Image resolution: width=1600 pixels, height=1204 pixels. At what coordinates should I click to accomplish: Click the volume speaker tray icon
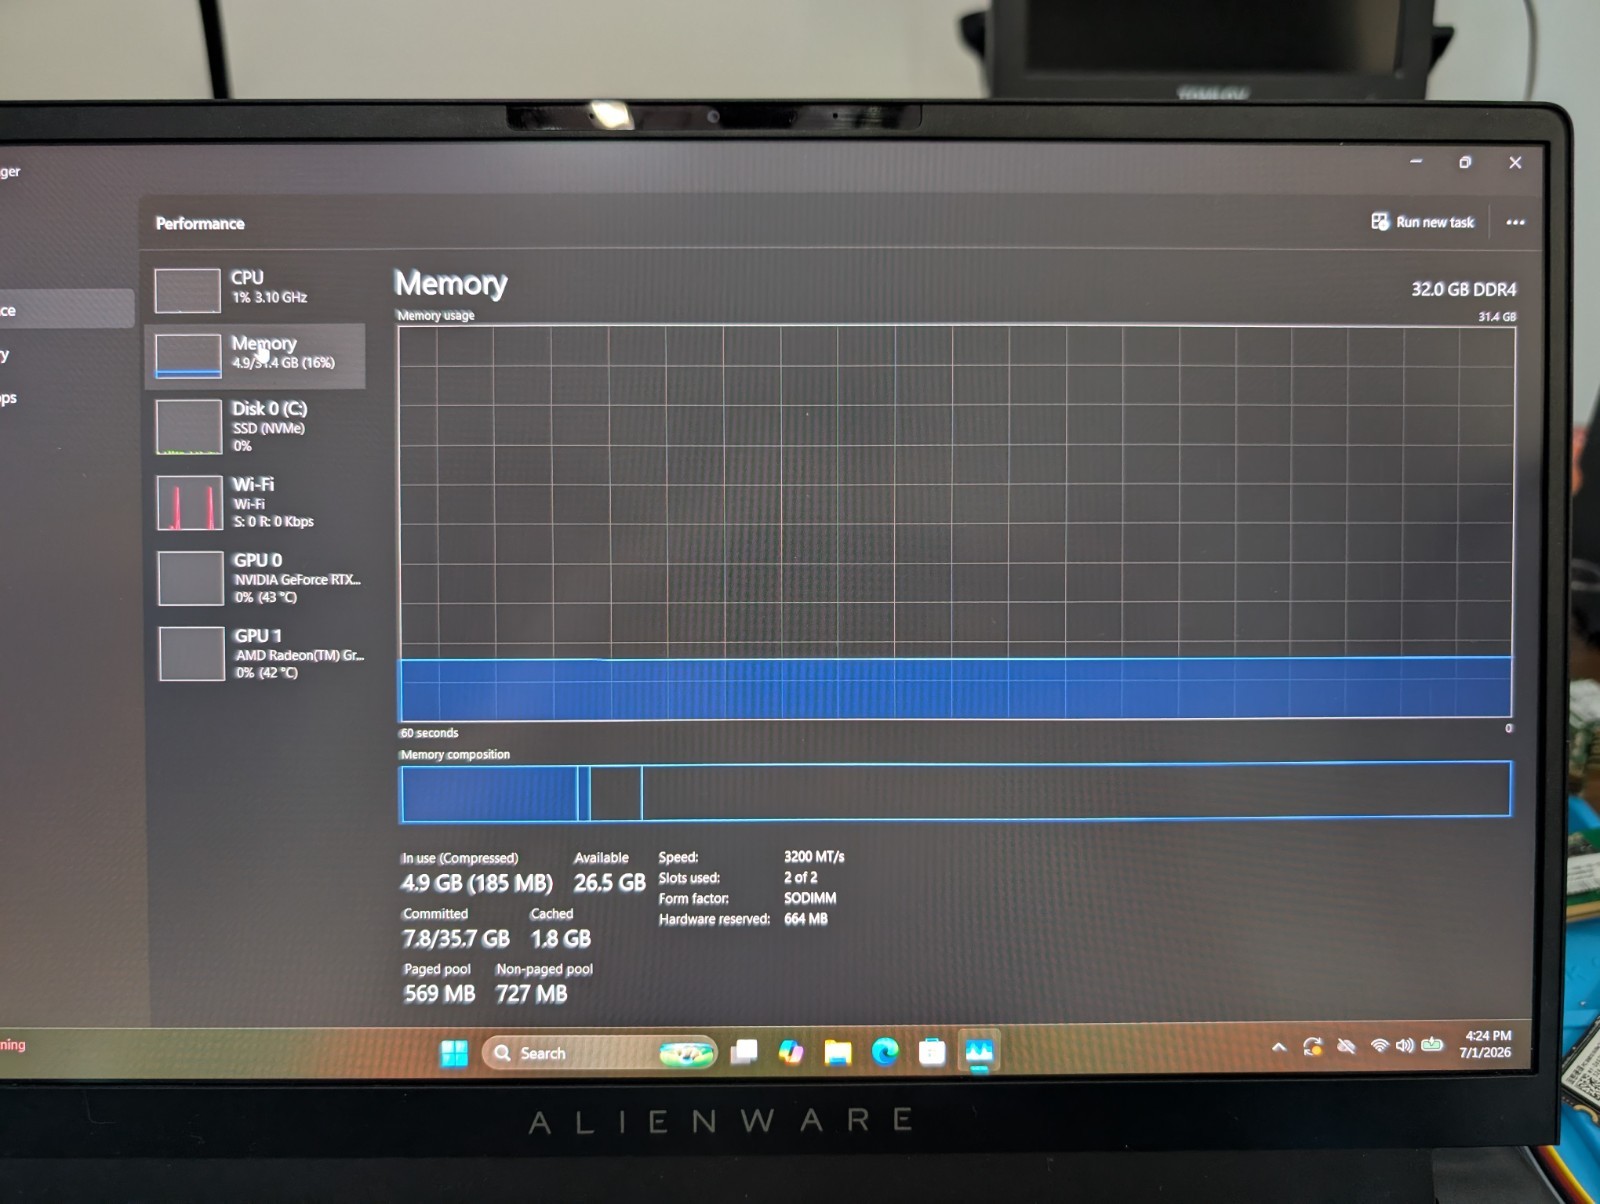coord(1405,1045)
